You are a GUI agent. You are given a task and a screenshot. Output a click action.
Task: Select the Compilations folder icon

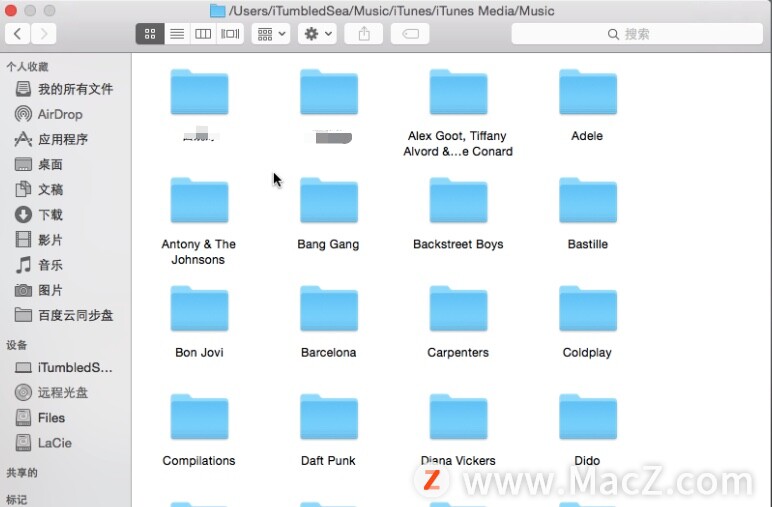pyautogui.click(x=199, y=417)
